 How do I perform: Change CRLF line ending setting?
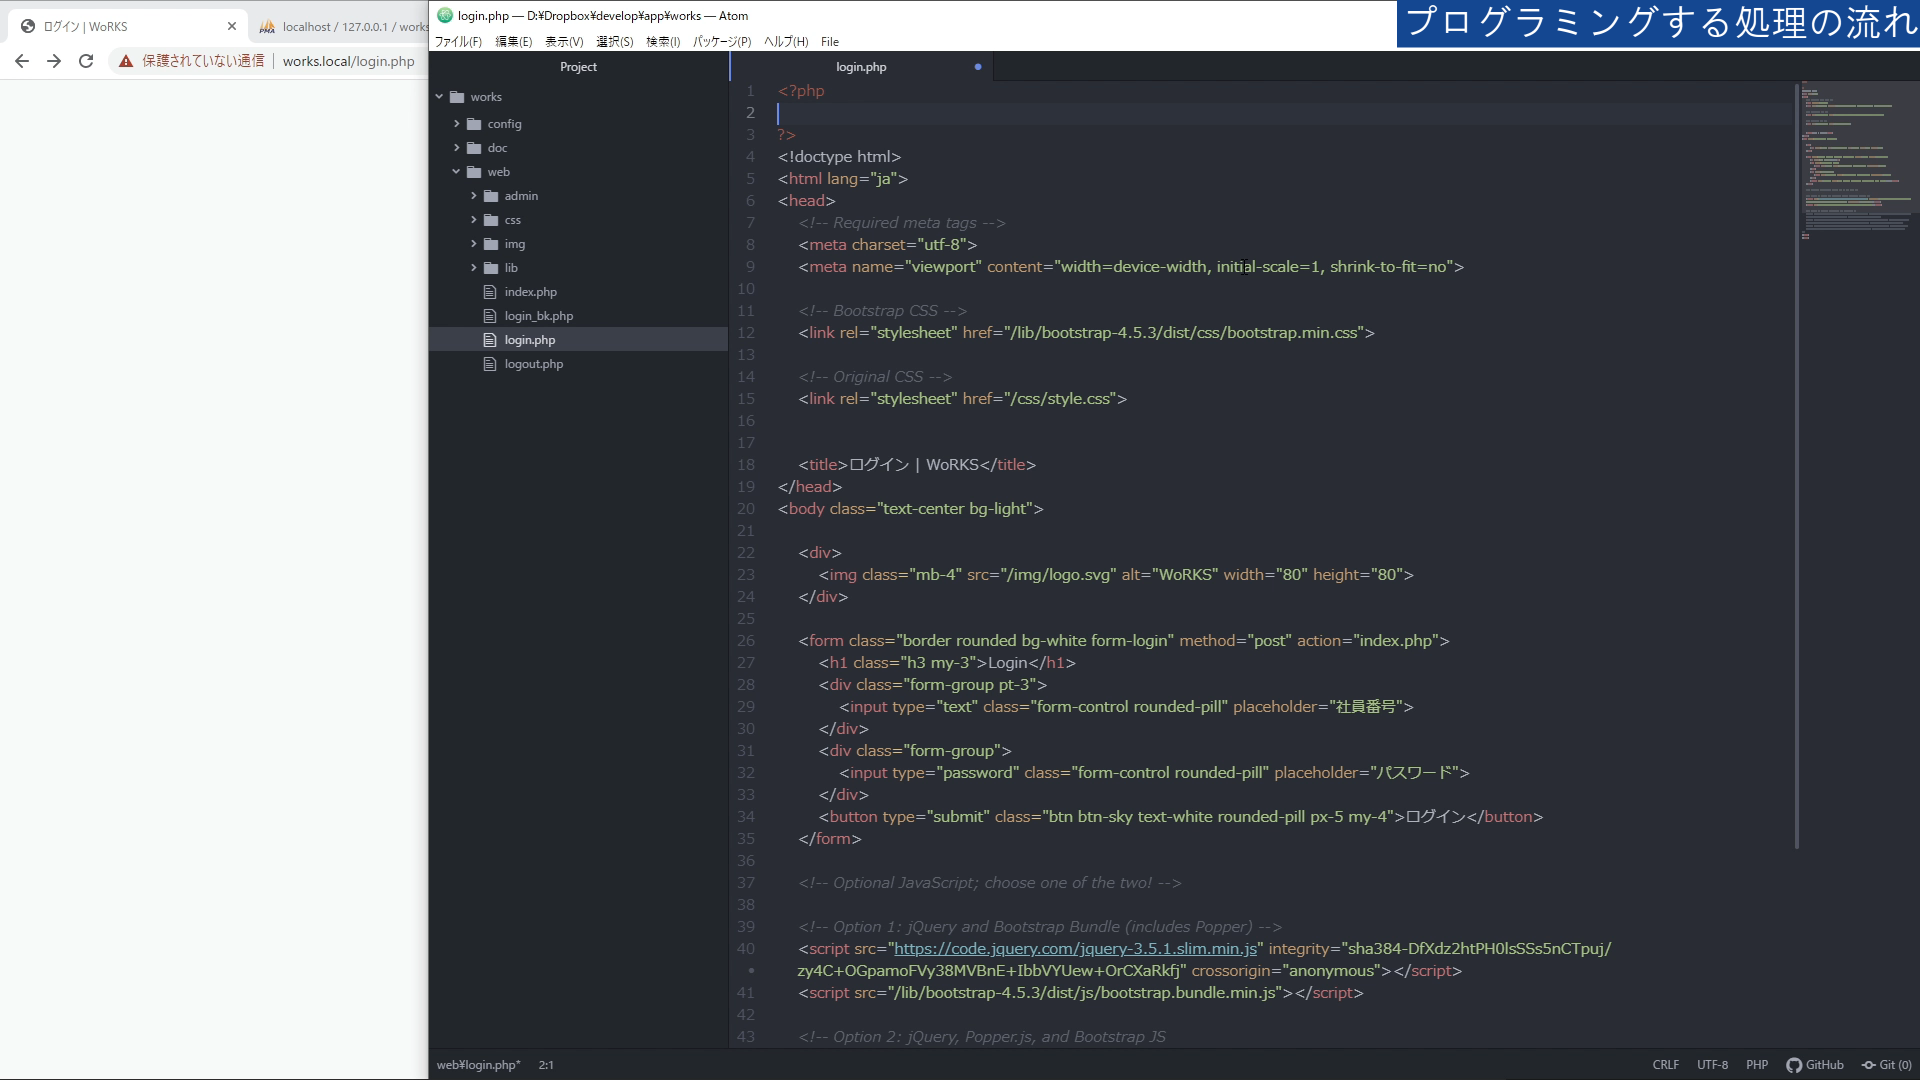tap(1666, 1065)
